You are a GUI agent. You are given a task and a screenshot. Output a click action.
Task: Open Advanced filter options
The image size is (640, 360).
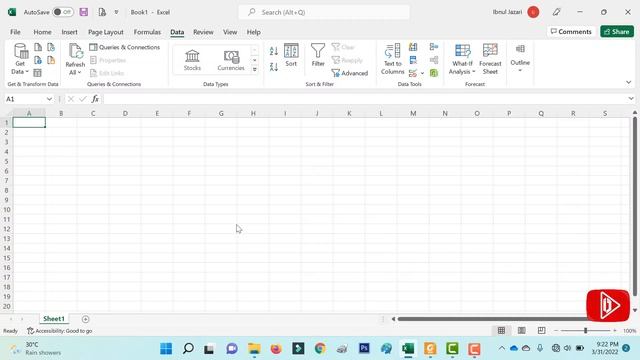click(349, 73)
